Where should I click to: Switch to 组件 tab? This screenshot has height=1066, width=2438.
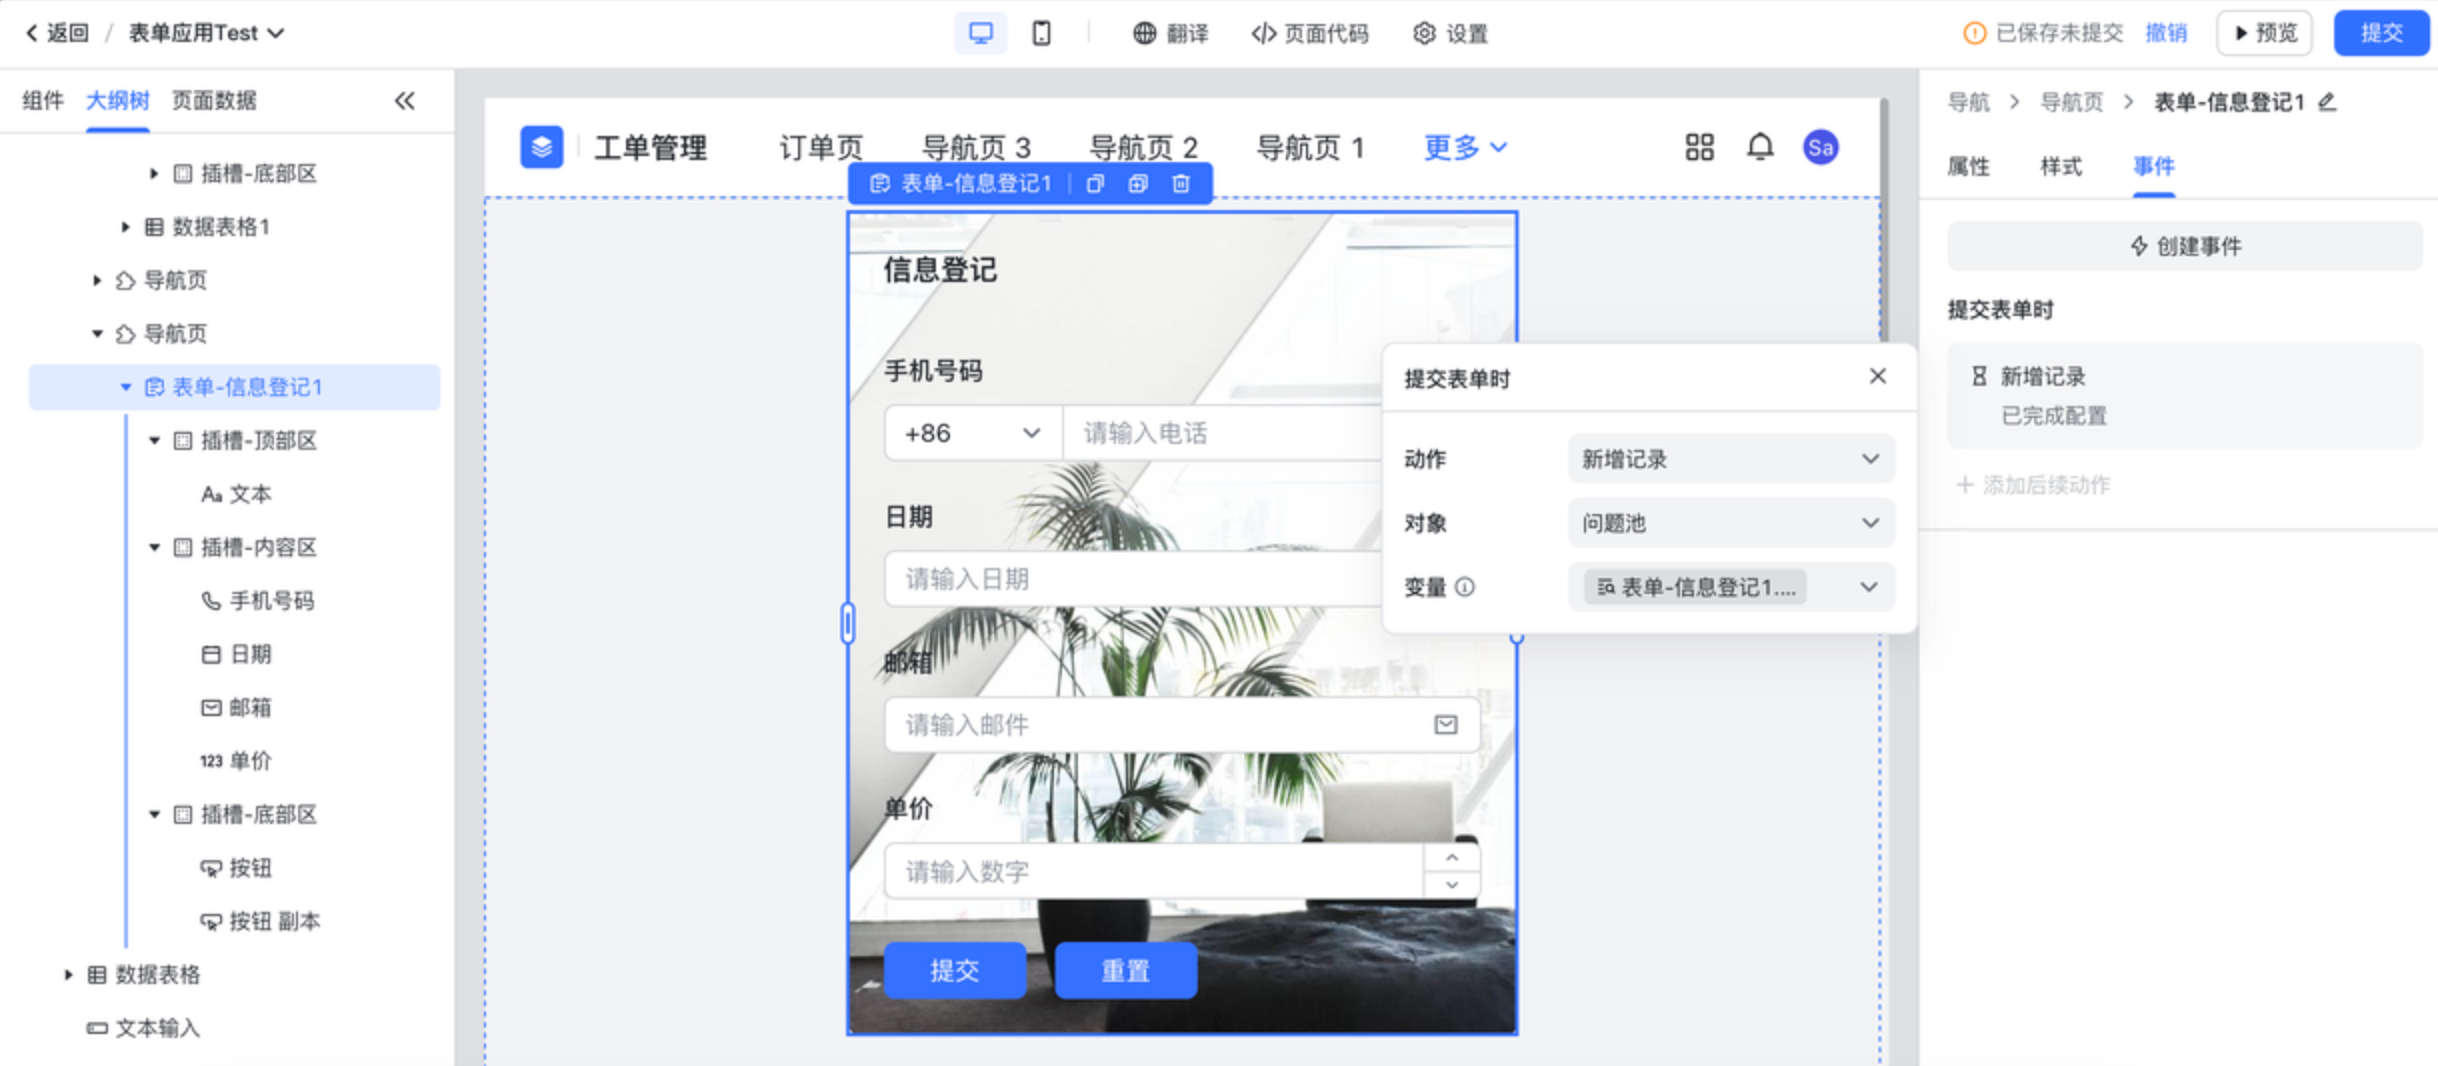(43, 100)
